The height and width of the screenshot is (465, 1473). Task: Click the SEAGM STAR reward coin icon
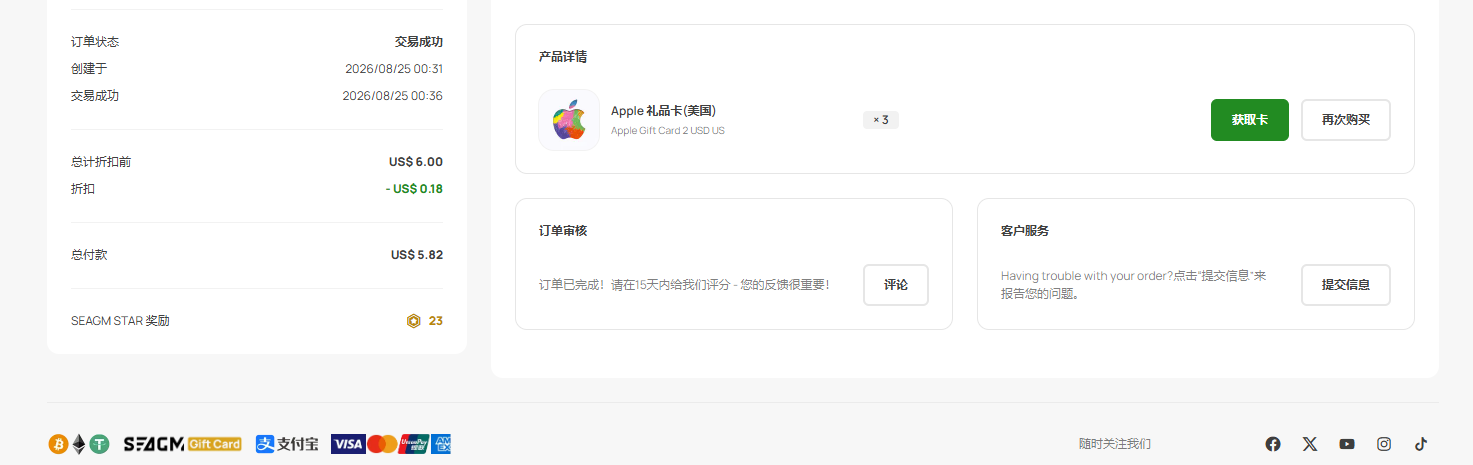point(413,321)
